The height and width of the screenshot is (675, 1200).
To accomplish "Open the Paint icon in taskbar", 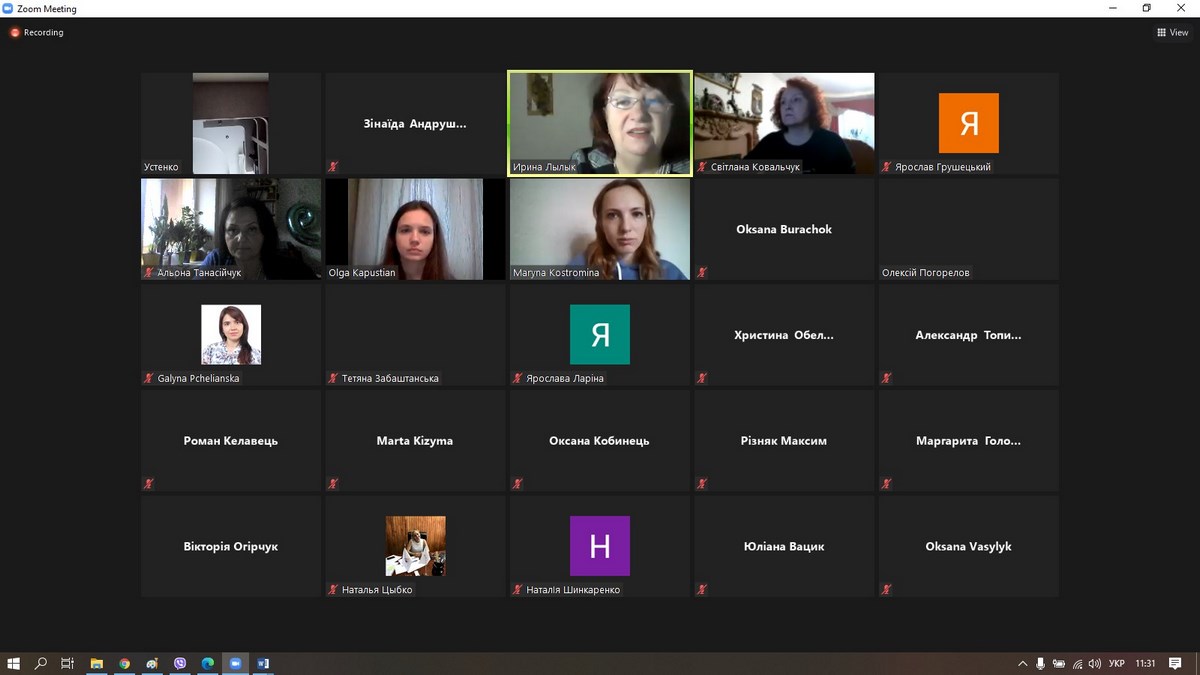I will coord(152,663).
